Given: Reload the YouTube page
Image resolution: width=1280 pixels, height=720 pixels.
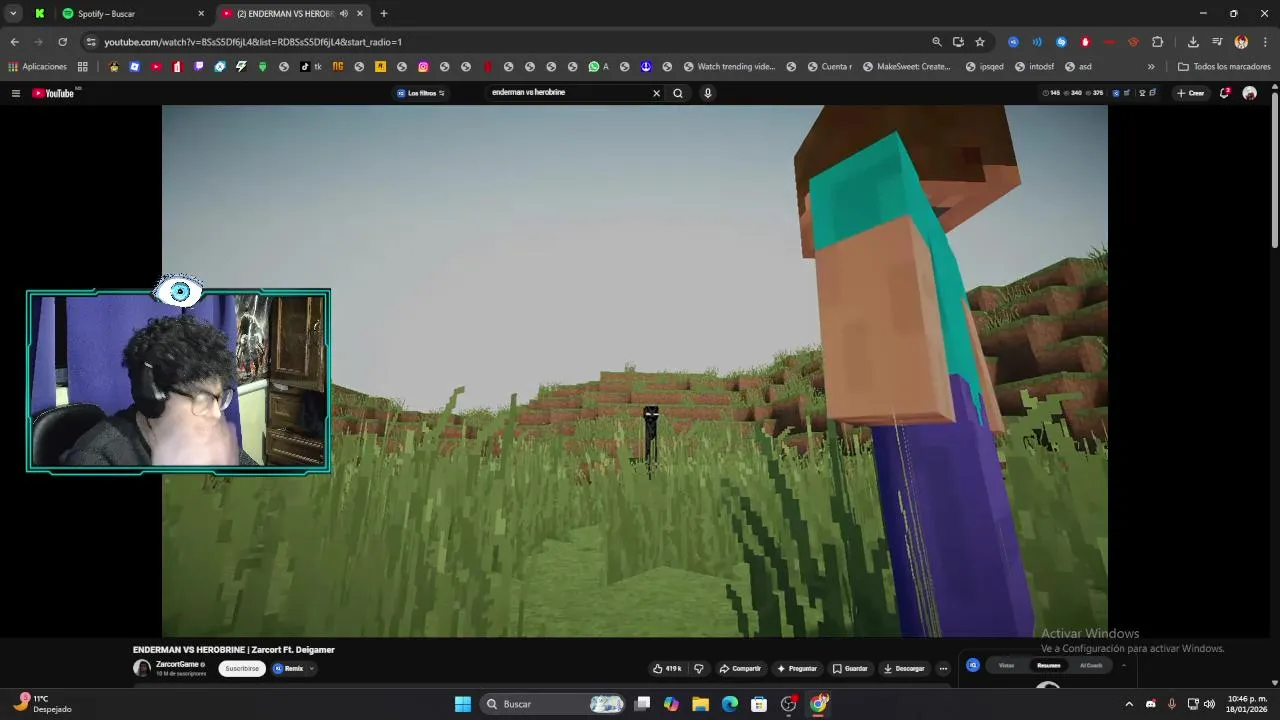Looking at the screenshot, I should pos(62,42).
